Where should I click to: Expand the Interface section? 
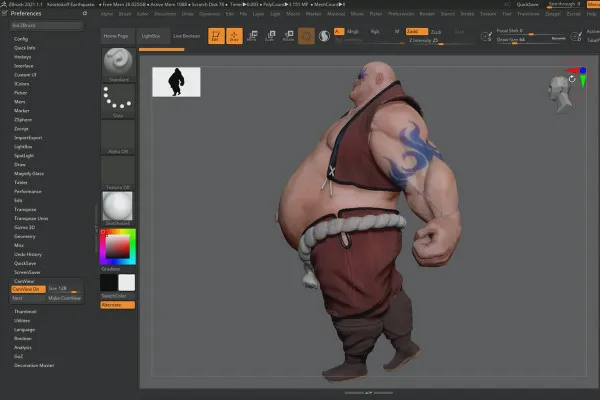24,66
